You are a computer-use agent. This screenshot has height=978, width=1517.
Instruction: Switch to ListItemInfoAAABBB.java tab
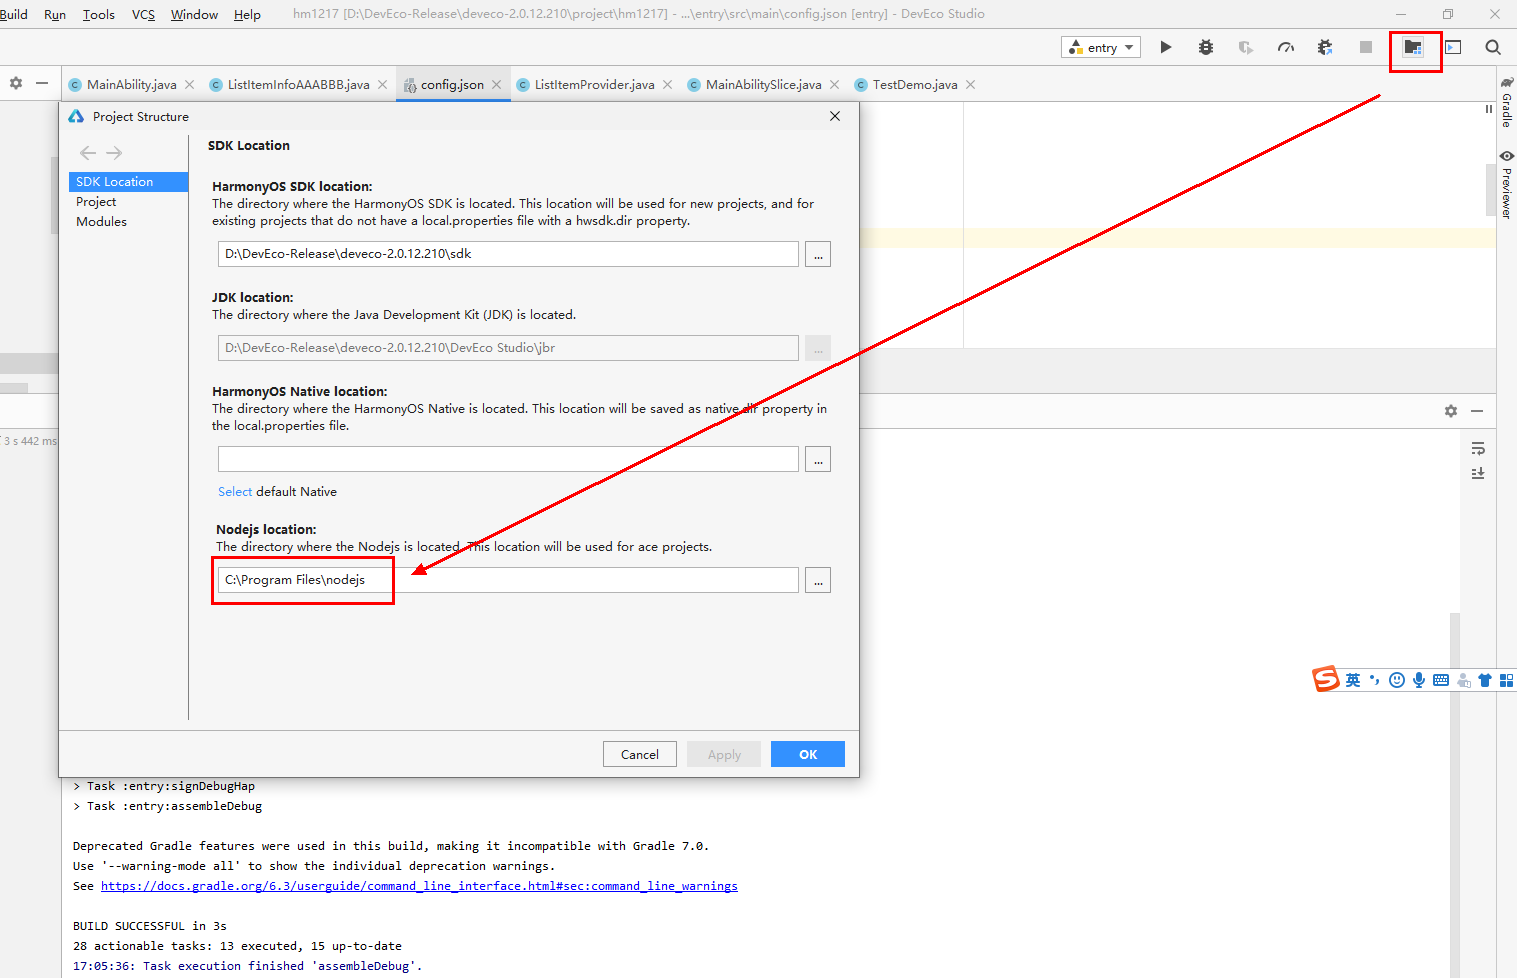coord(298,84)
